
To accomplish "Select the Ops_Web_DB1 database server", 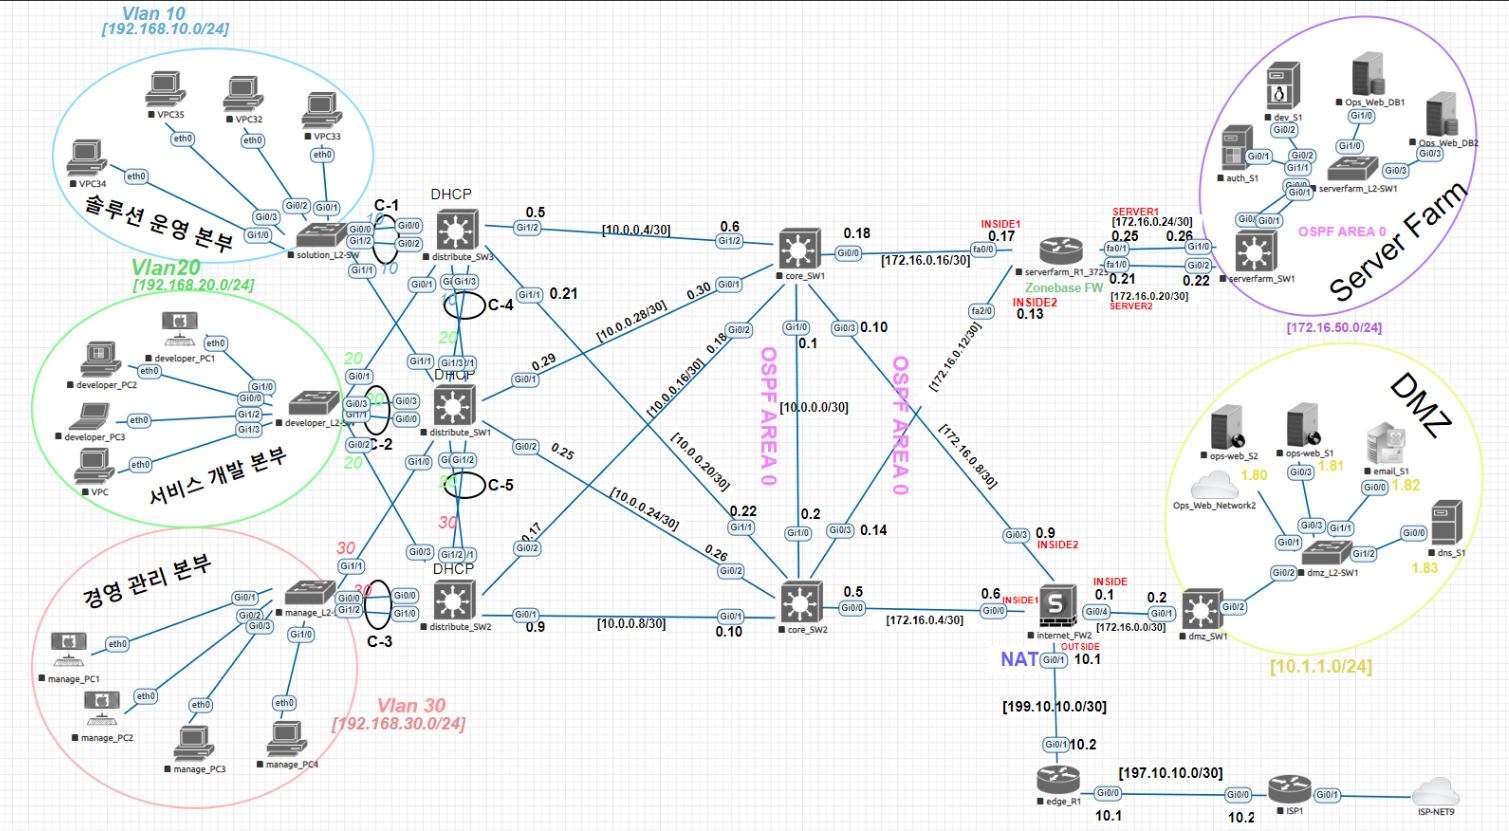I will coord(1367,75).
